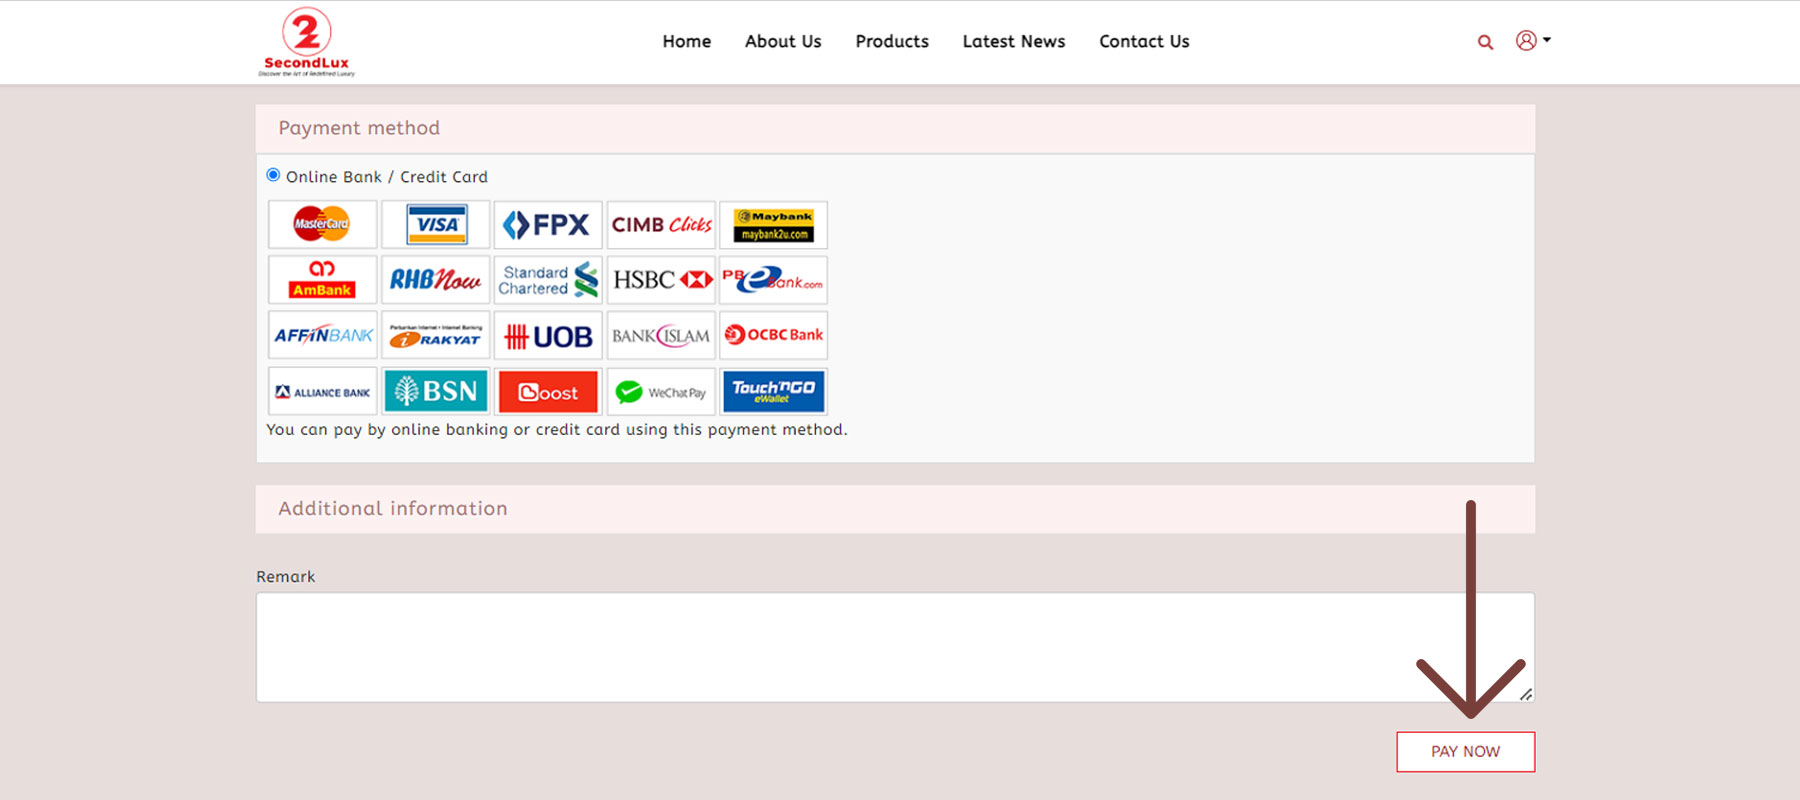Open the search magnifier icon
Viewport: 1800px width, 800px height.
(x=1485, y=42)
